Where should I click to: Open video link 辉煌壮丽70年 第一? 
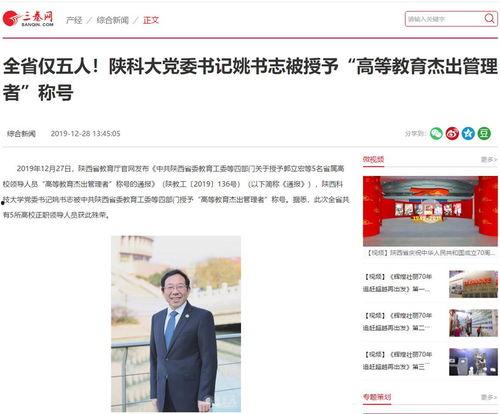point(398,283)
